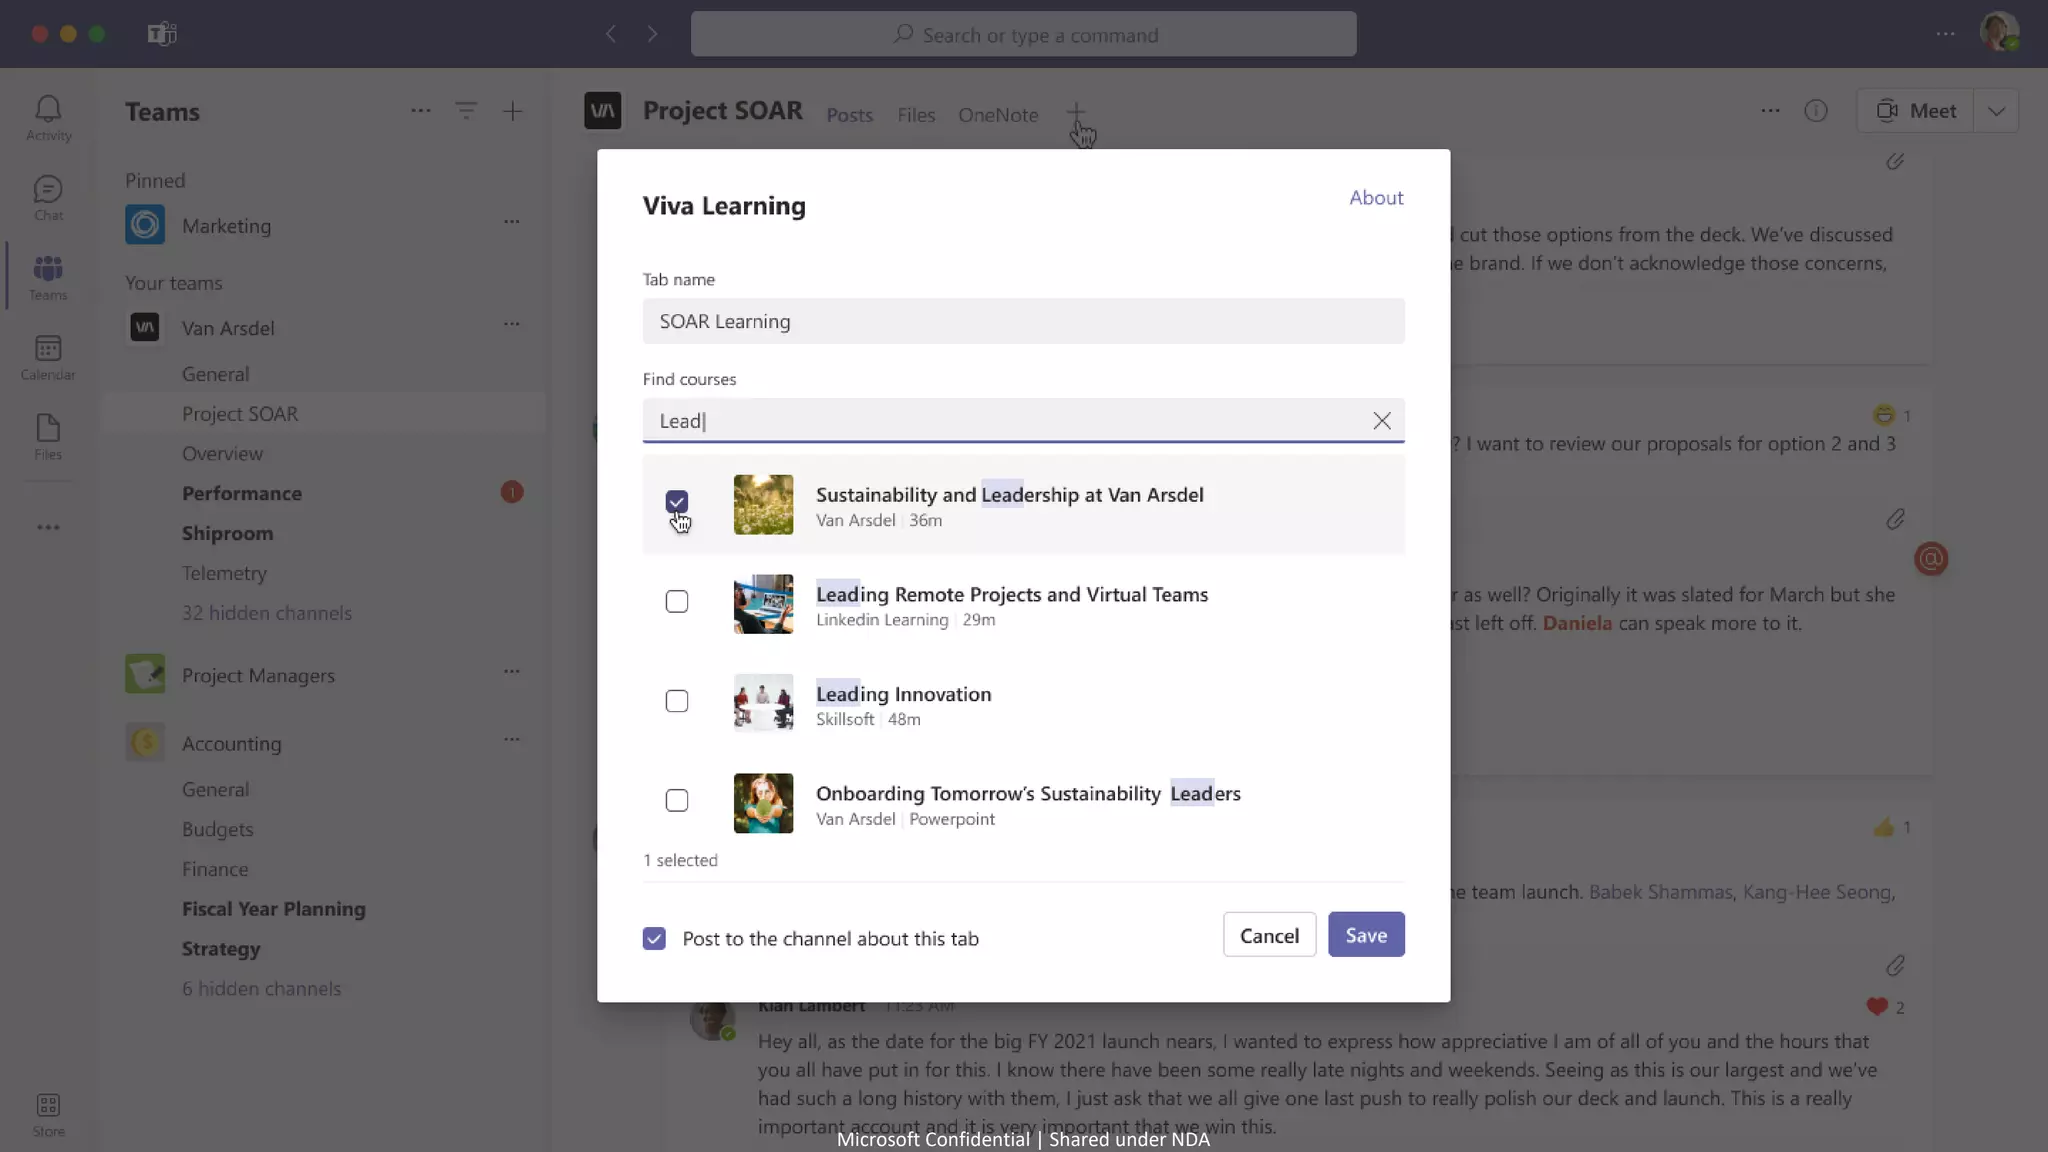Click the Save button

tap(1365, 935)
